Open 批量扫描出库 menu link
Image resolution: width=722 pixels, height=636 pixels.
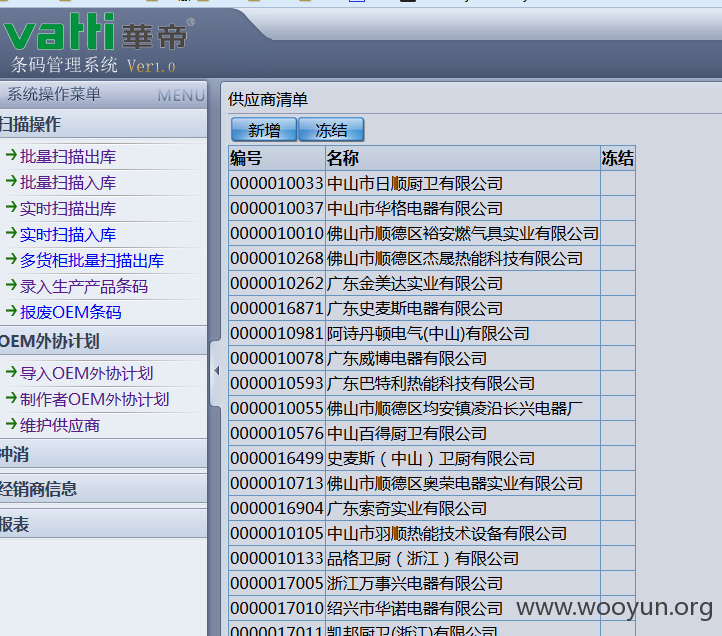point(68,157)
